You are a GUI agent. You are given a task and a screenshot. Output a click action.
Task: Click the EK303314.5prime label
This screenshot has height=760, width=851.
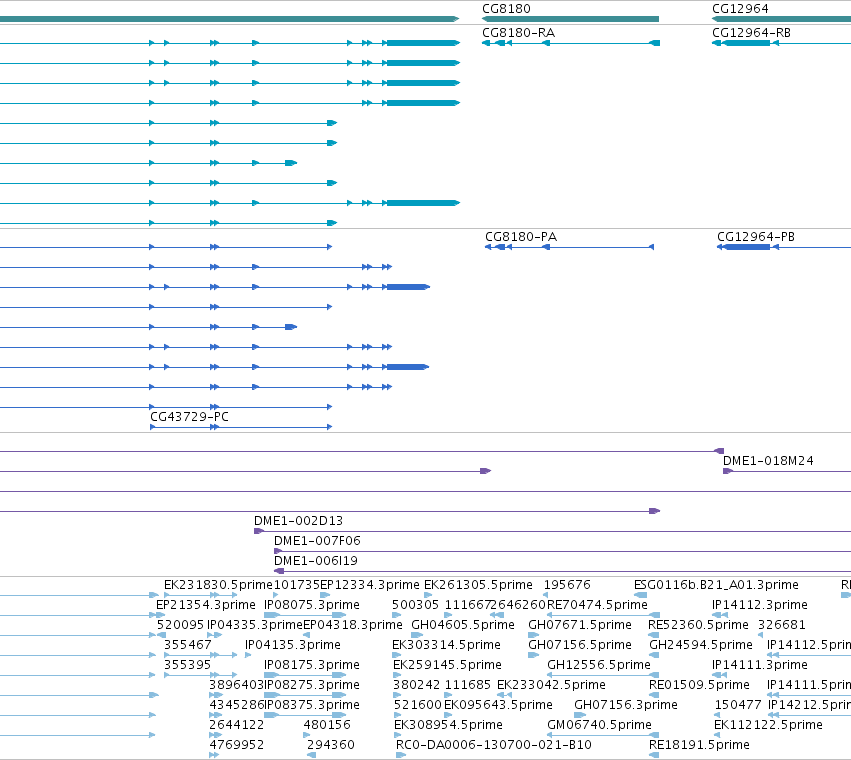coord(447,645)
